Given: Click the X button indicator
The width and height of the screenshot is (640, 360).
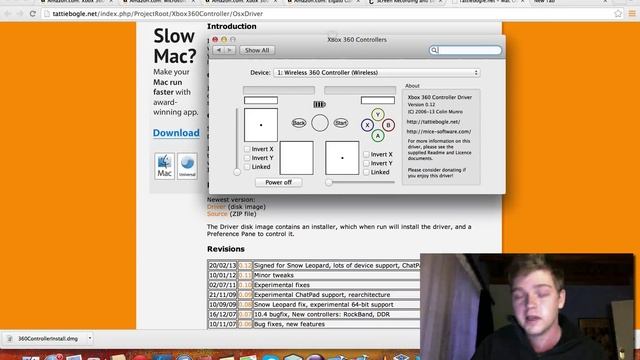Looking at the screenshot, I should (x=367, y=125).
